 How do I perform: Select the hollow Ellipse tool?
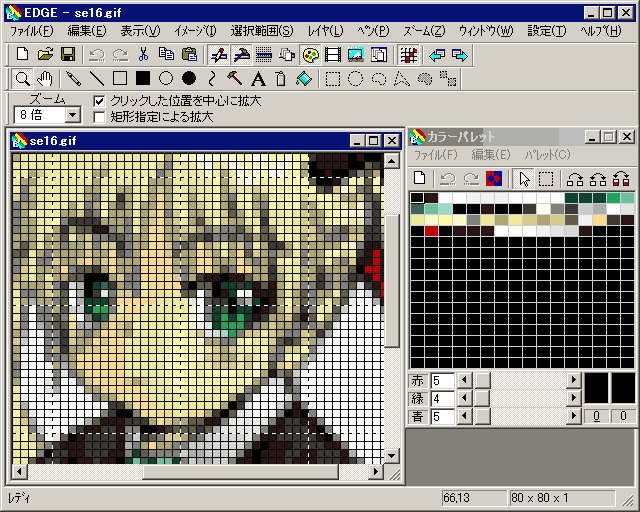(166, 78)
